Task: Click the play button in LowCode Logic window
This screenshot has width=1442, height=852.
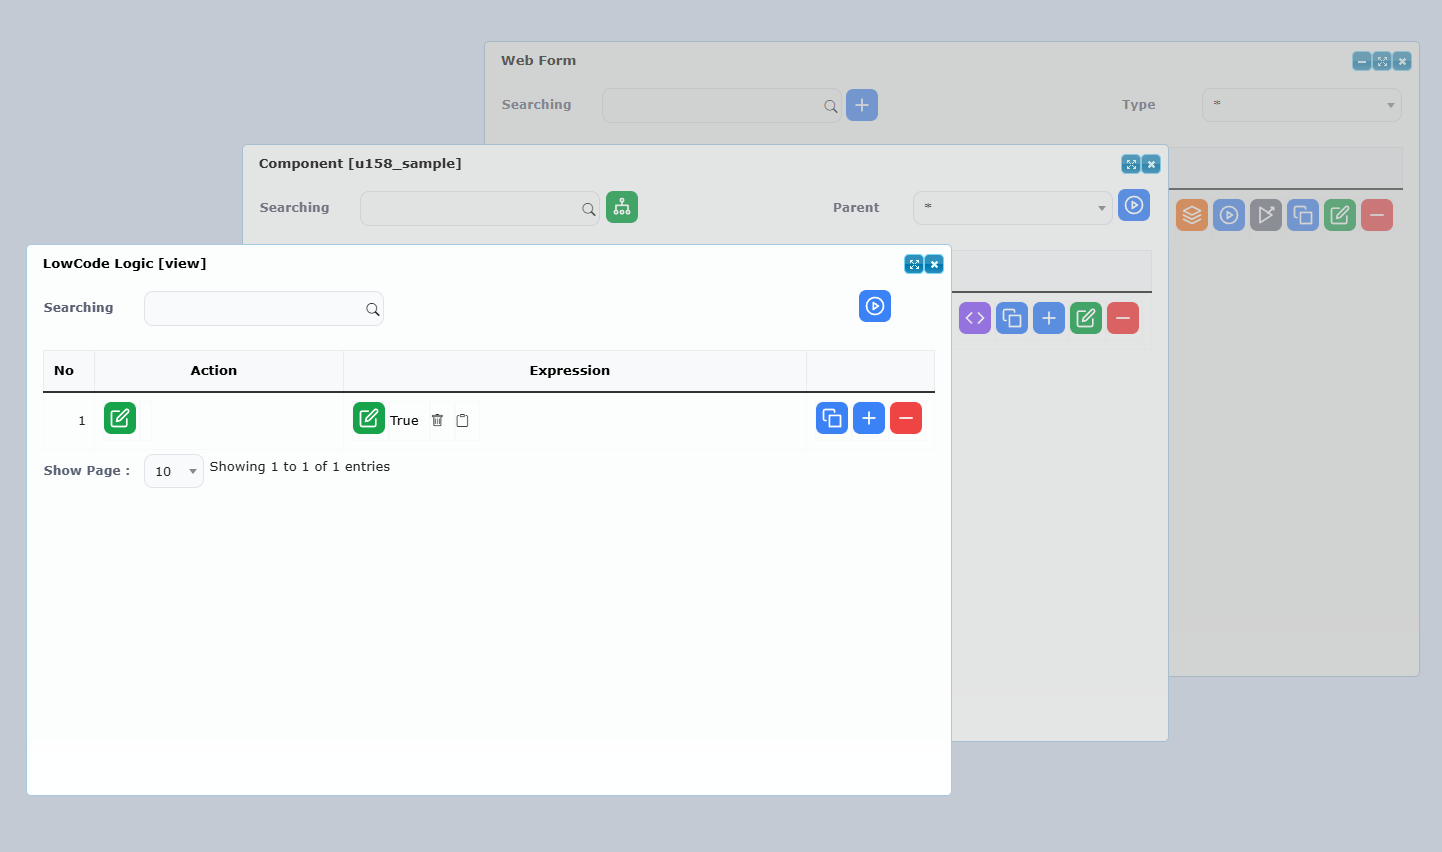Action: click(x=875, y=306)
